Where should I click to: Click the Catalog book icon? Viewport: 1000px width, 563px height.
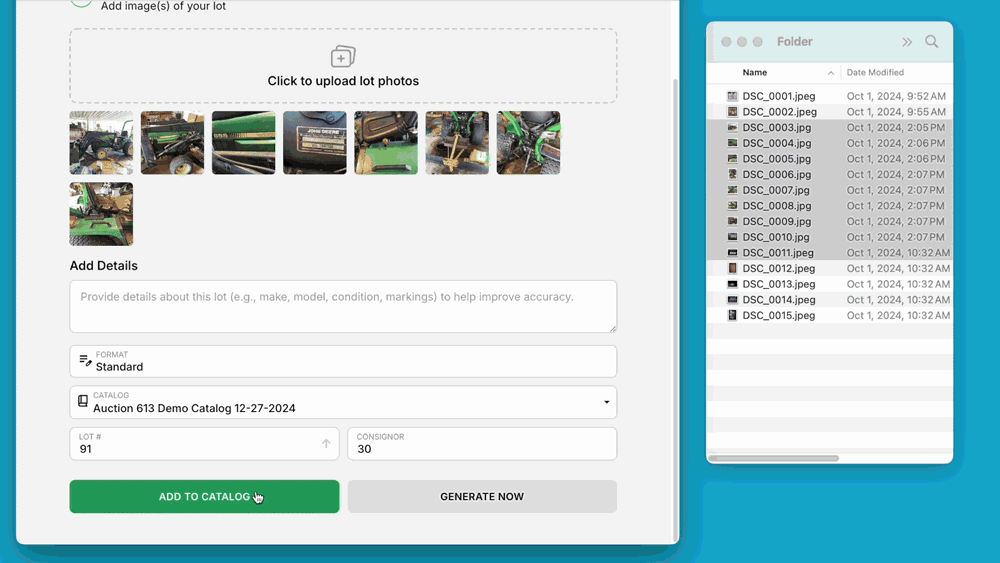point(83,401)
